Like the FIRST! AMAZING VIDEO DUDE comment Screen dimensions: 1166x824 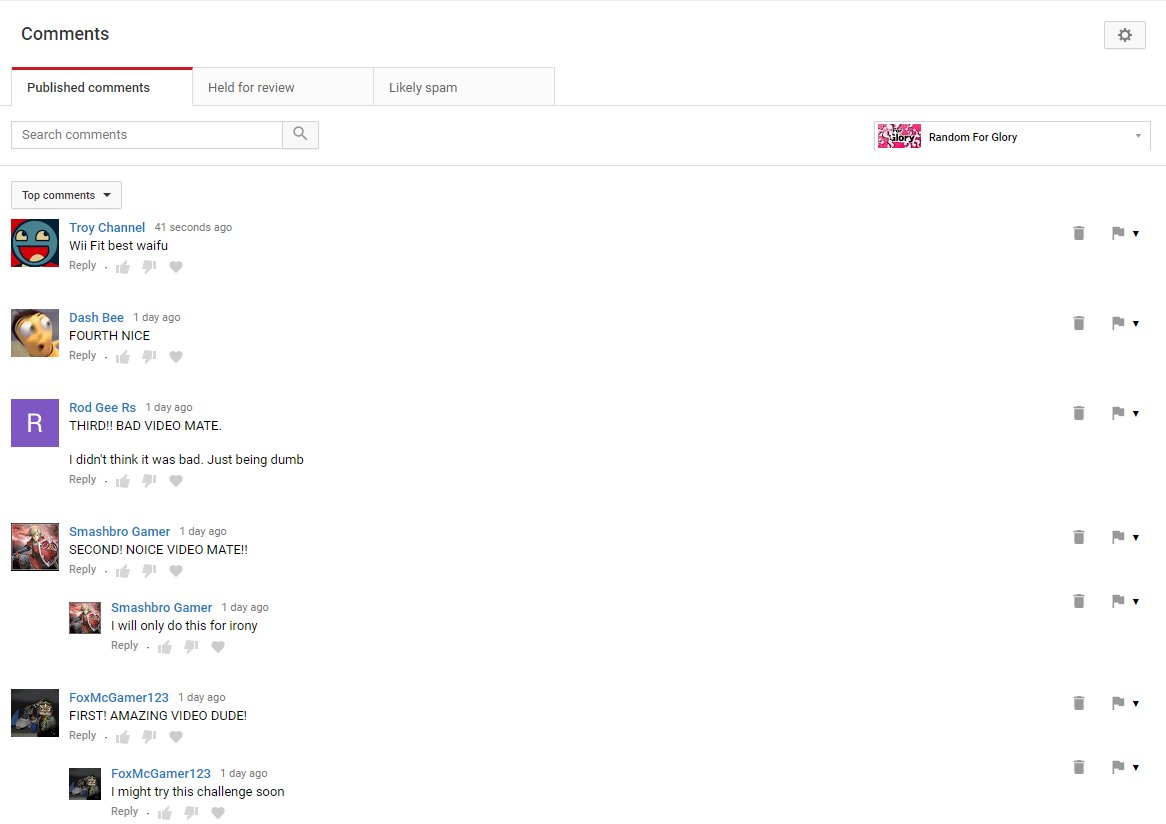click(123, 737)
